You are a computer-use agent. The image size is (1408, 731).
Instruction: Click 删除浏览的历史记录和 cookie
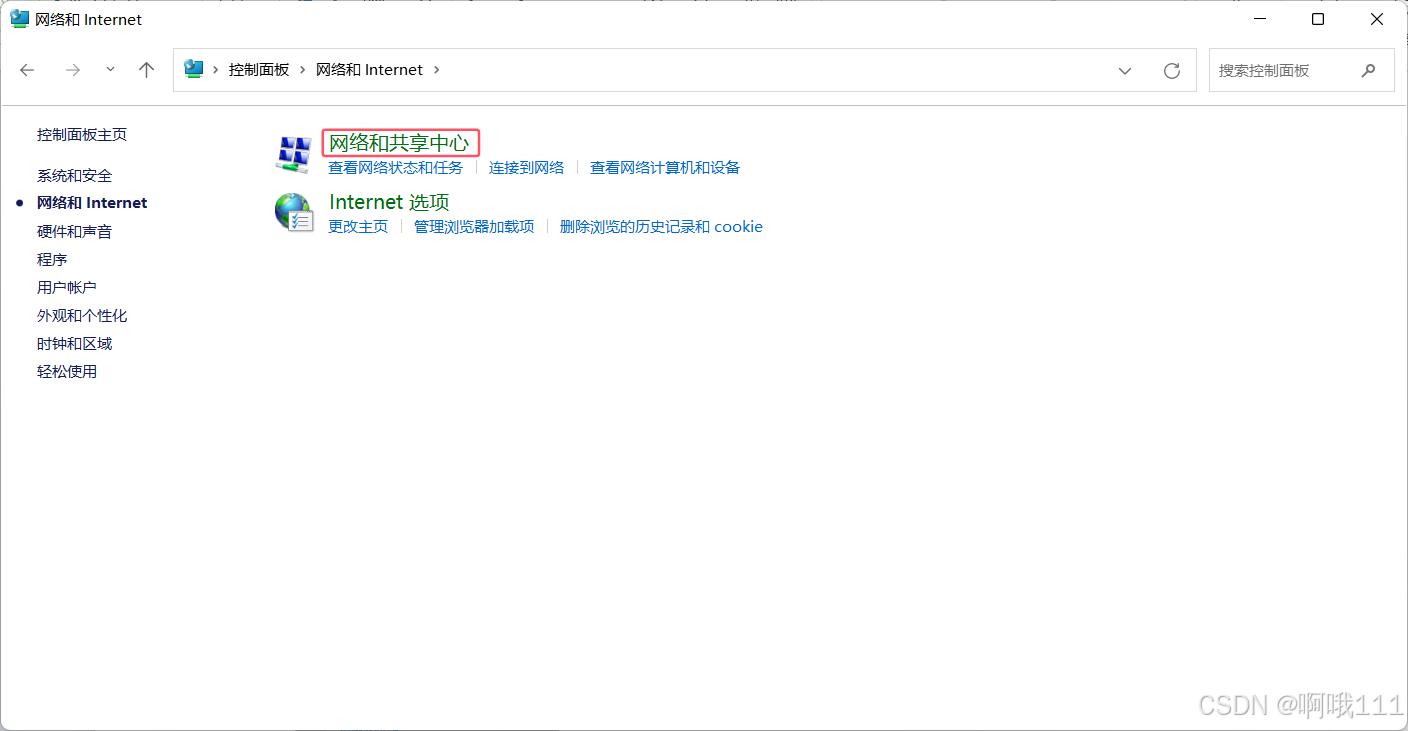(x=662, y=226)
